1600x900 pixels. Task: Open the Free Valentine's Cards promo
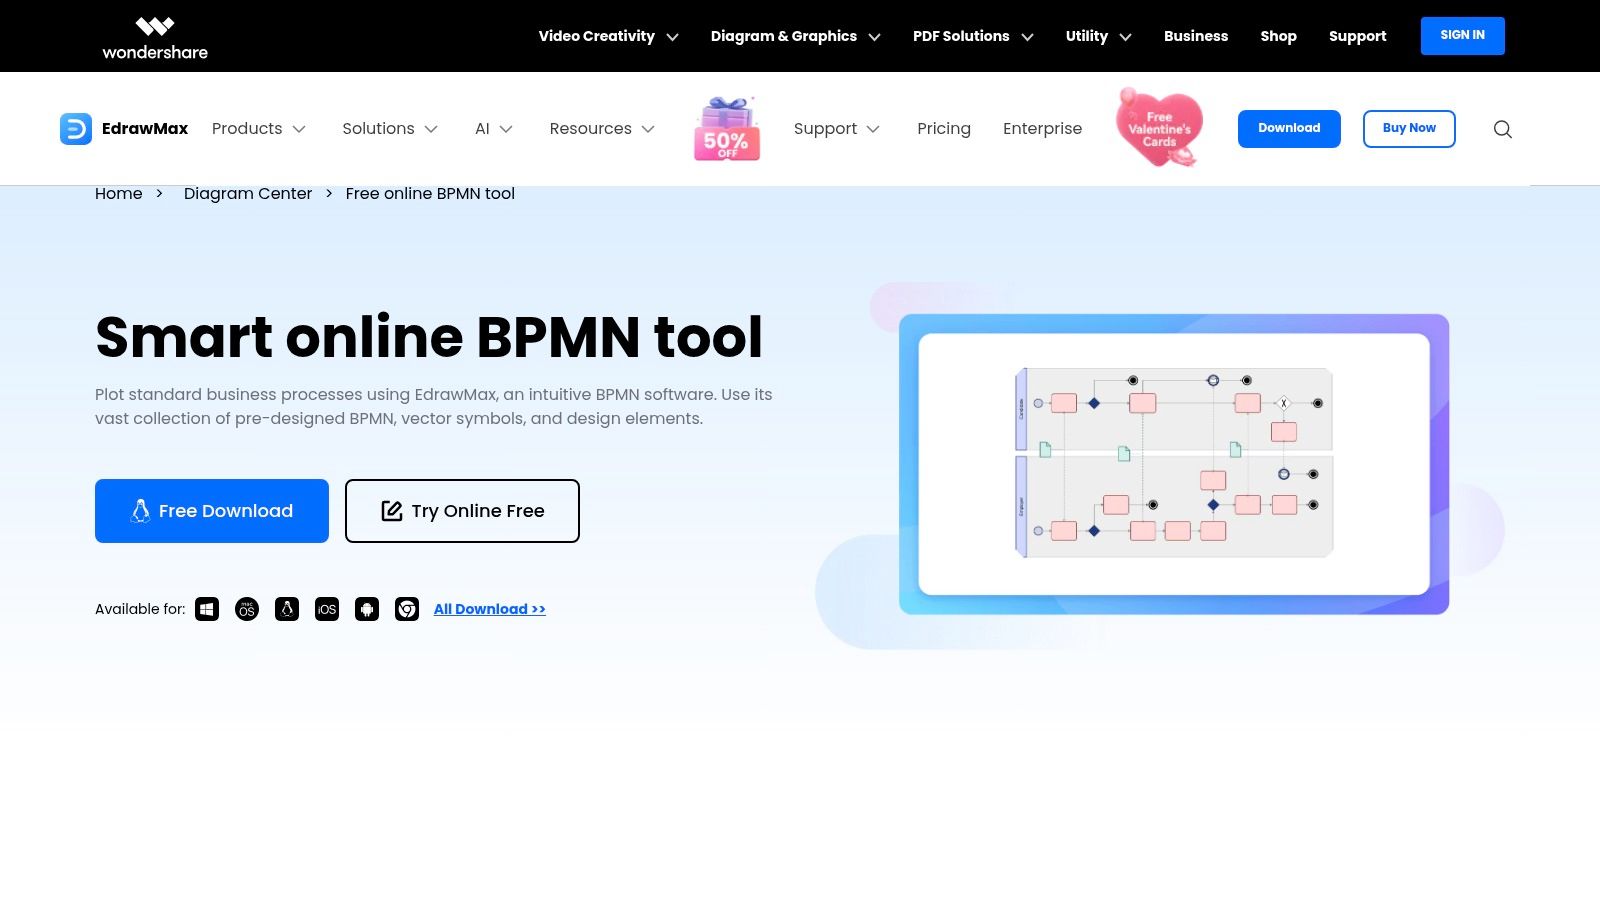[x=1158, y=128]
